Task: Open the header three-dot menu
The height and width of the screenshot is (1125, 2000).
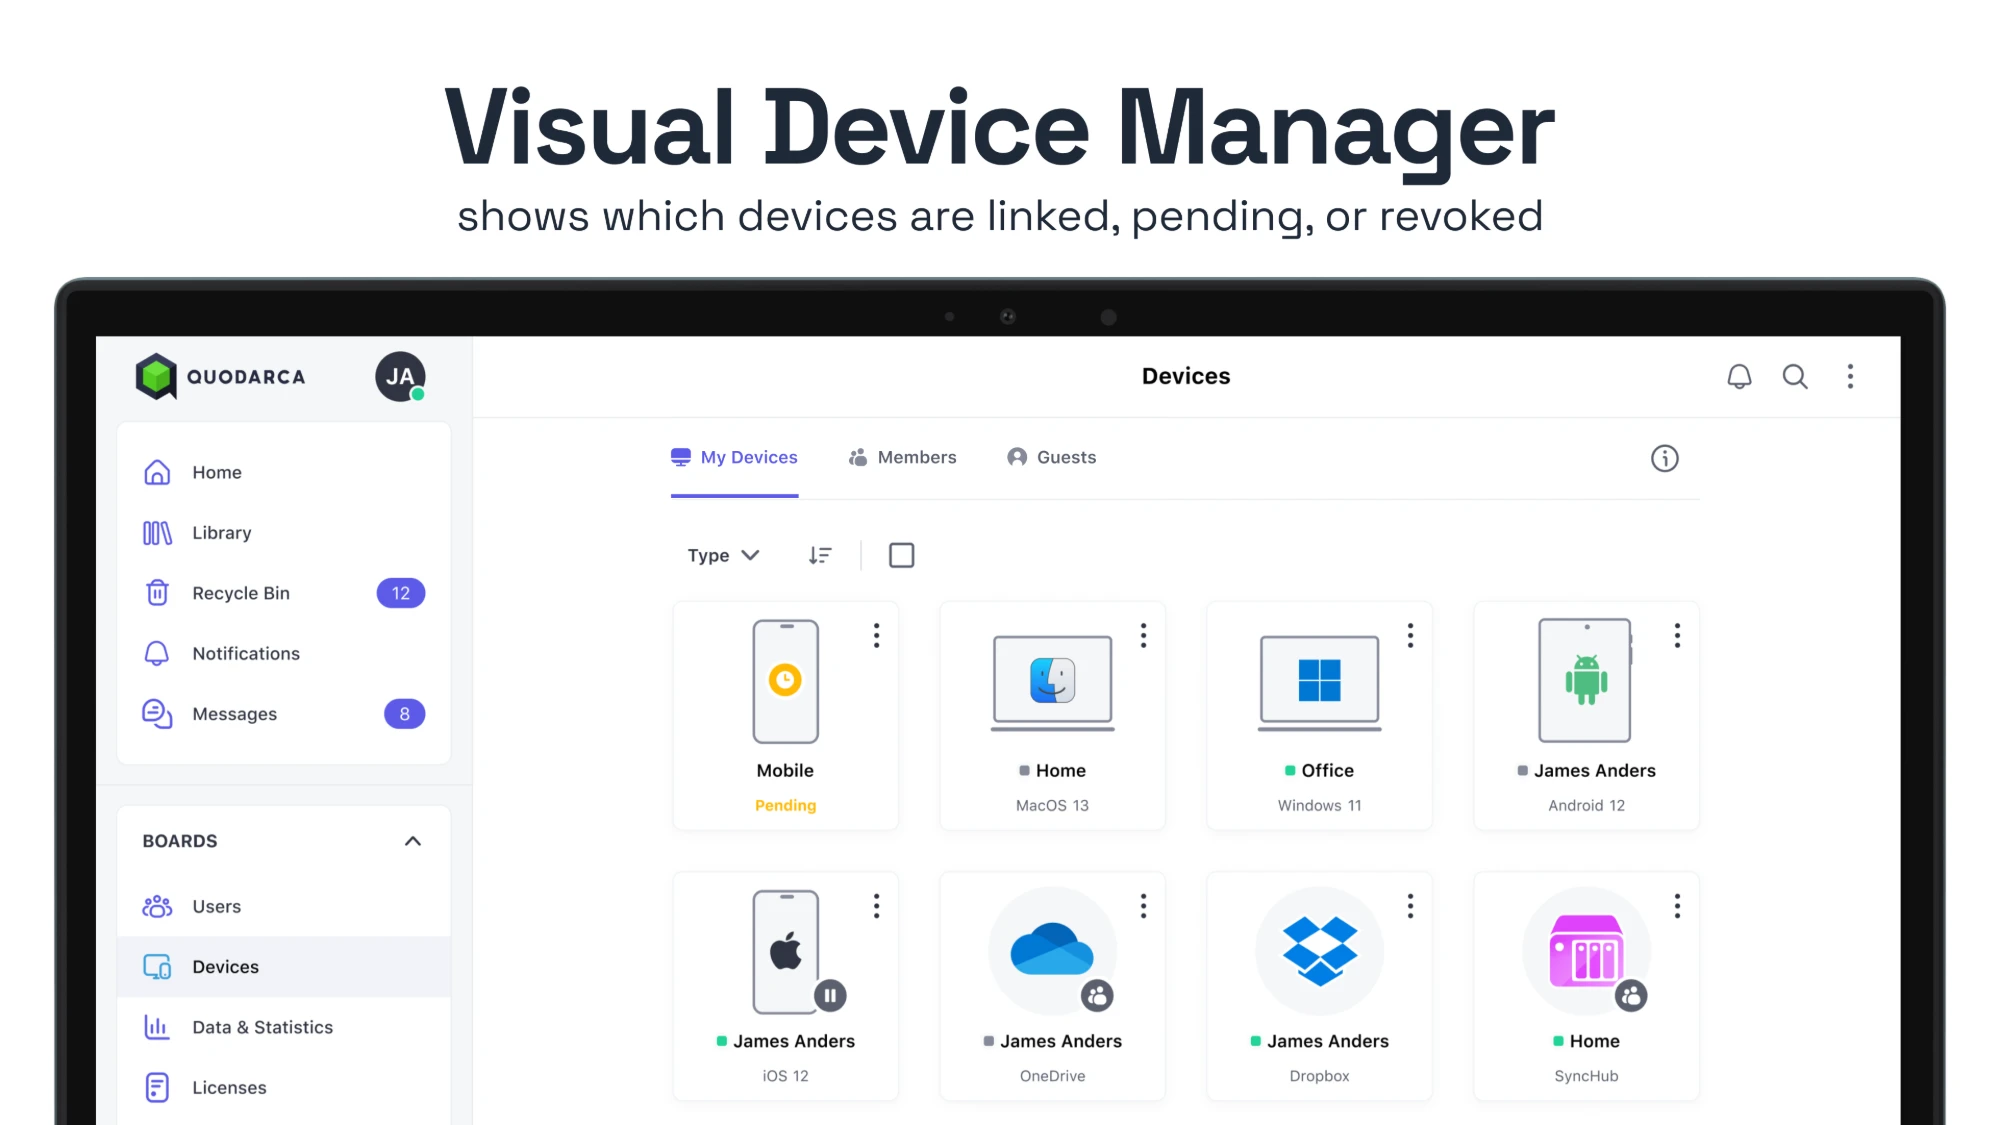Action: [1850, 377]
